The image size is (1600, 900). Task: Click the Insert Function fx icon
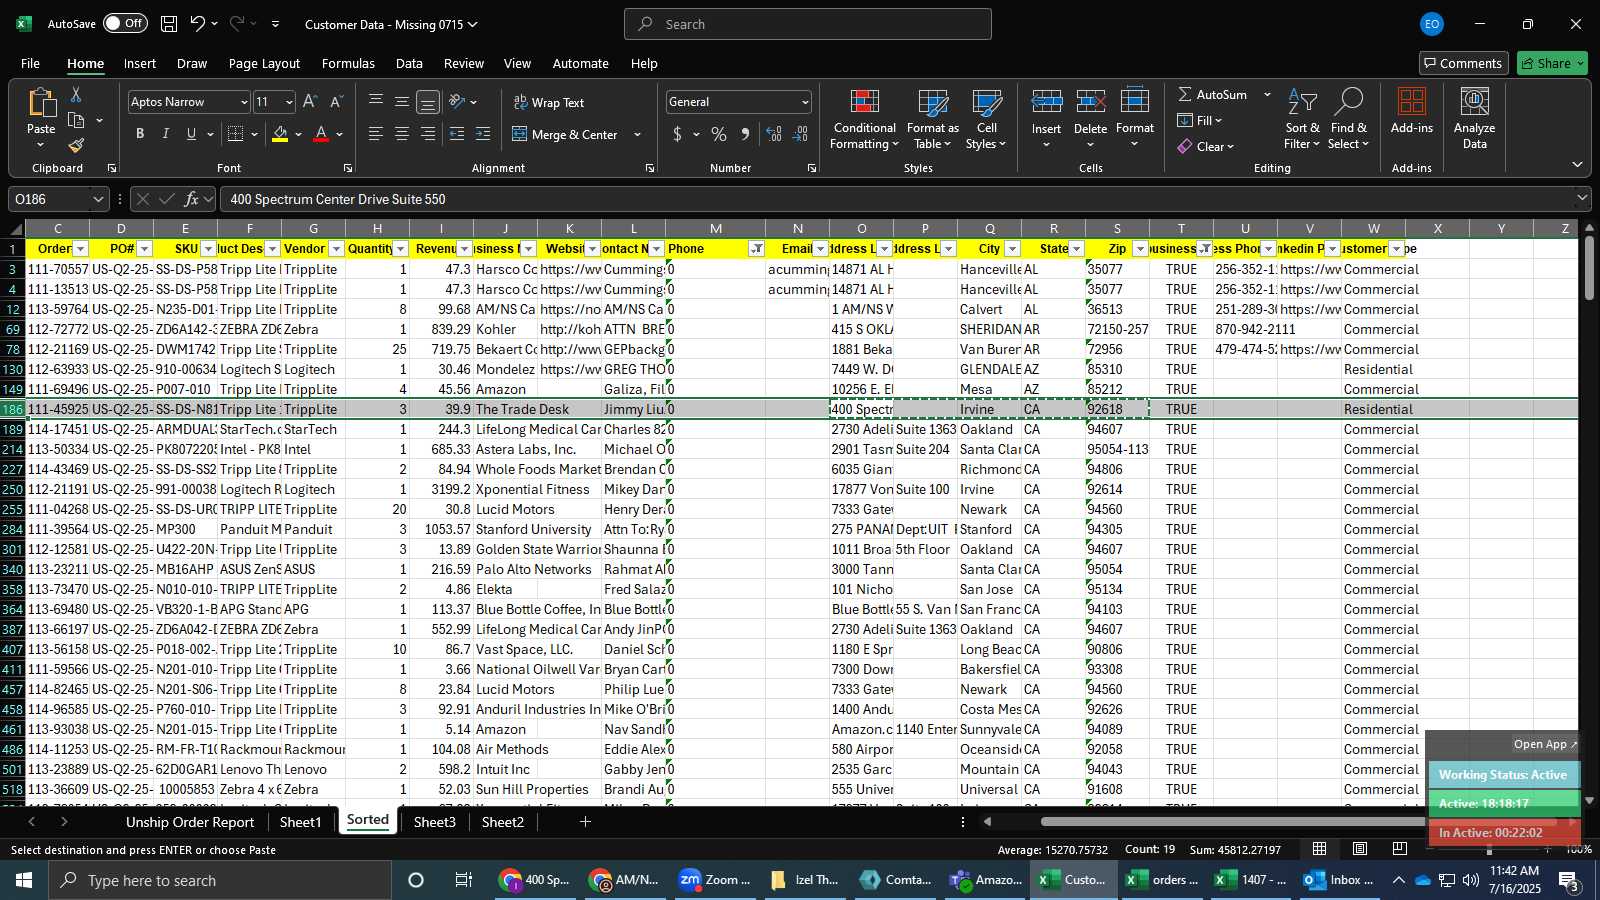pos(191,199)
